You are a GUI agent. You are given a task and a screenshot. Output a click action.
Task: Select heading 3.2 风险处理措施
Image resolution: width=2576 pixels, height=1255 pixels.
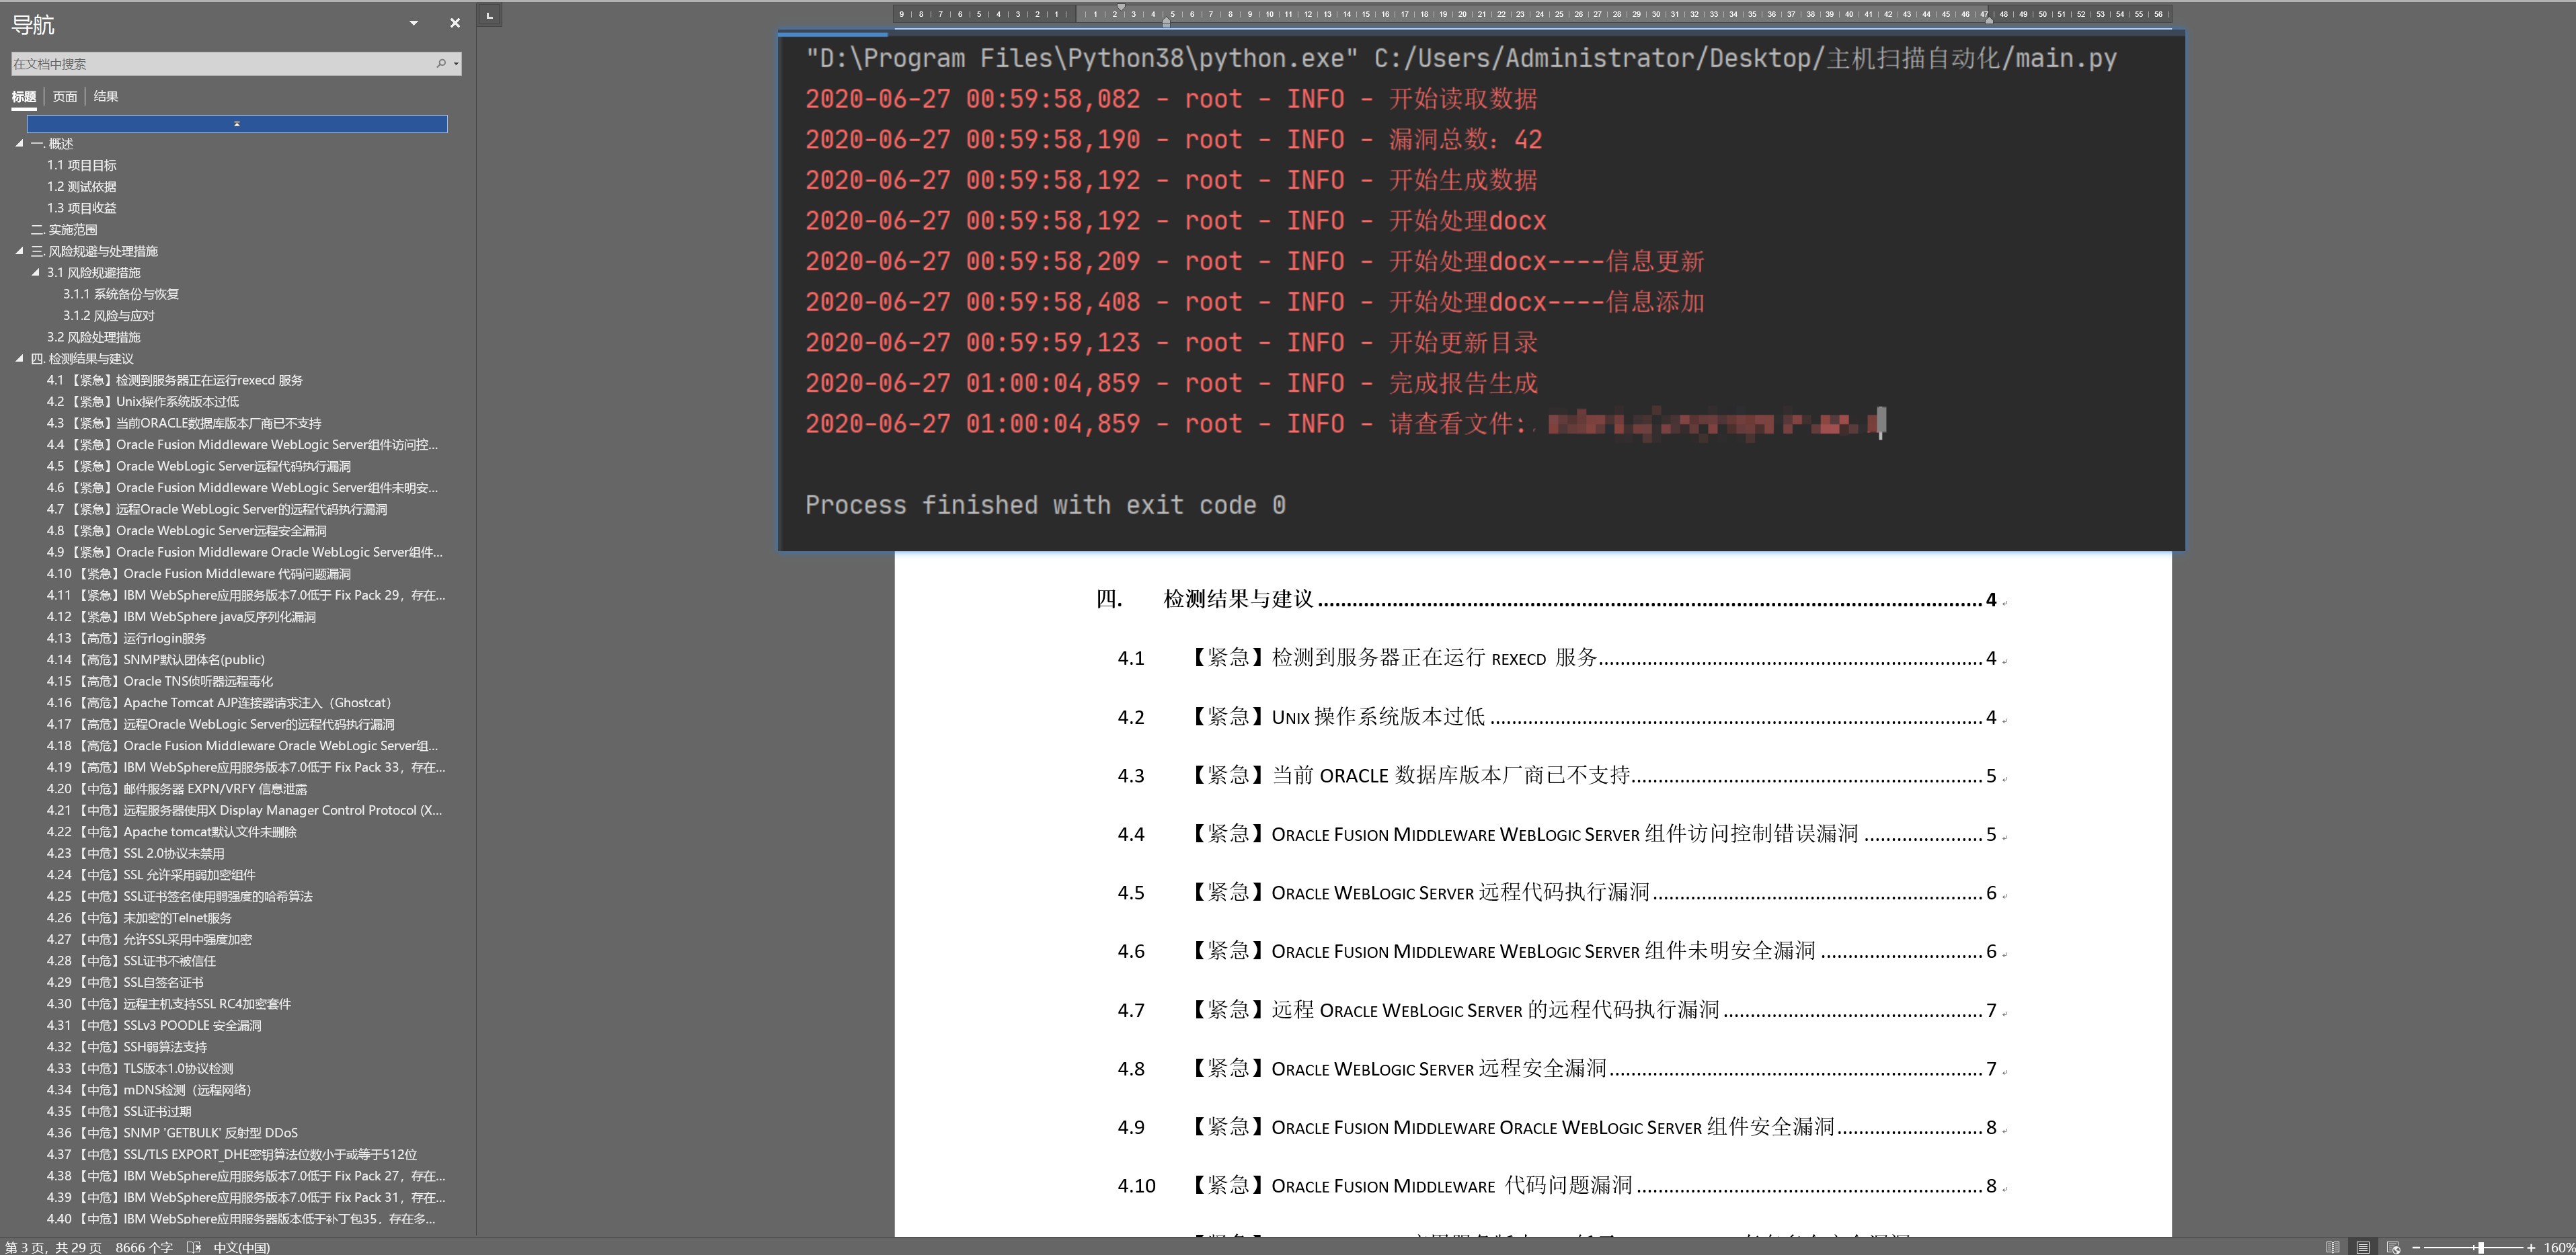coord(94,338)
